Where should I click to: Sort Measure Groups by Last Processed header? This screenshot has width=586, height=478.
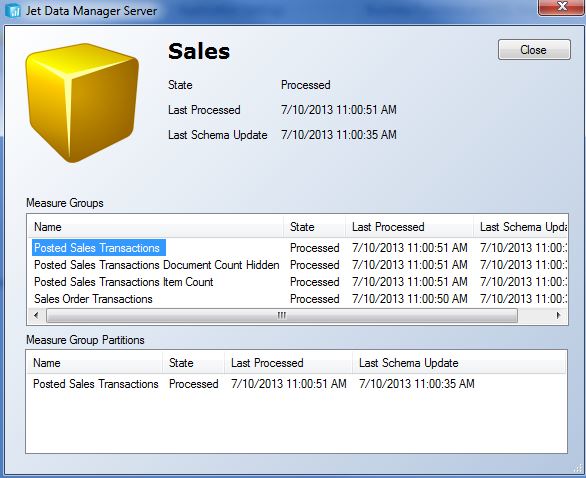(x=409, y=226)
